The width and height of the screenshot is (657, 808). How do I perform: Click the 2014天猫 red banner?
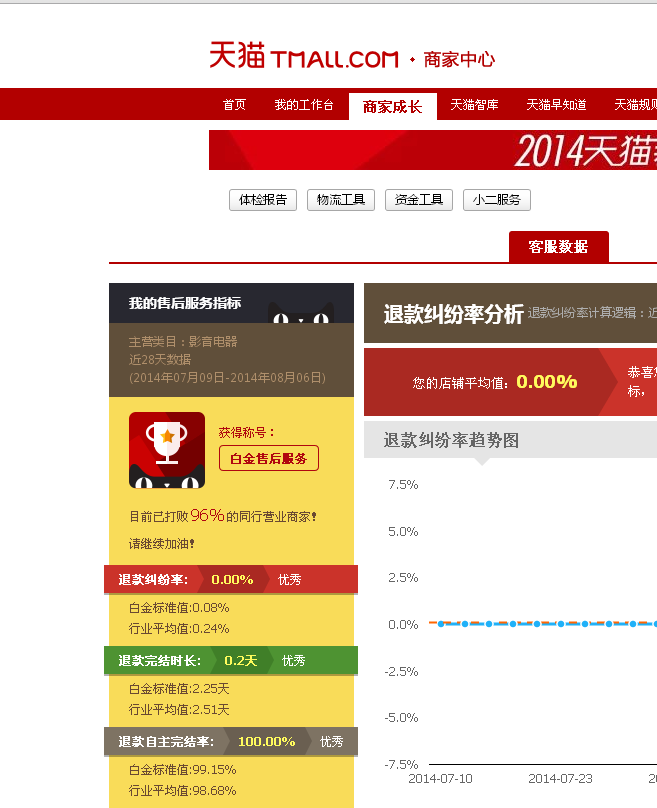(x=433, y=150)
